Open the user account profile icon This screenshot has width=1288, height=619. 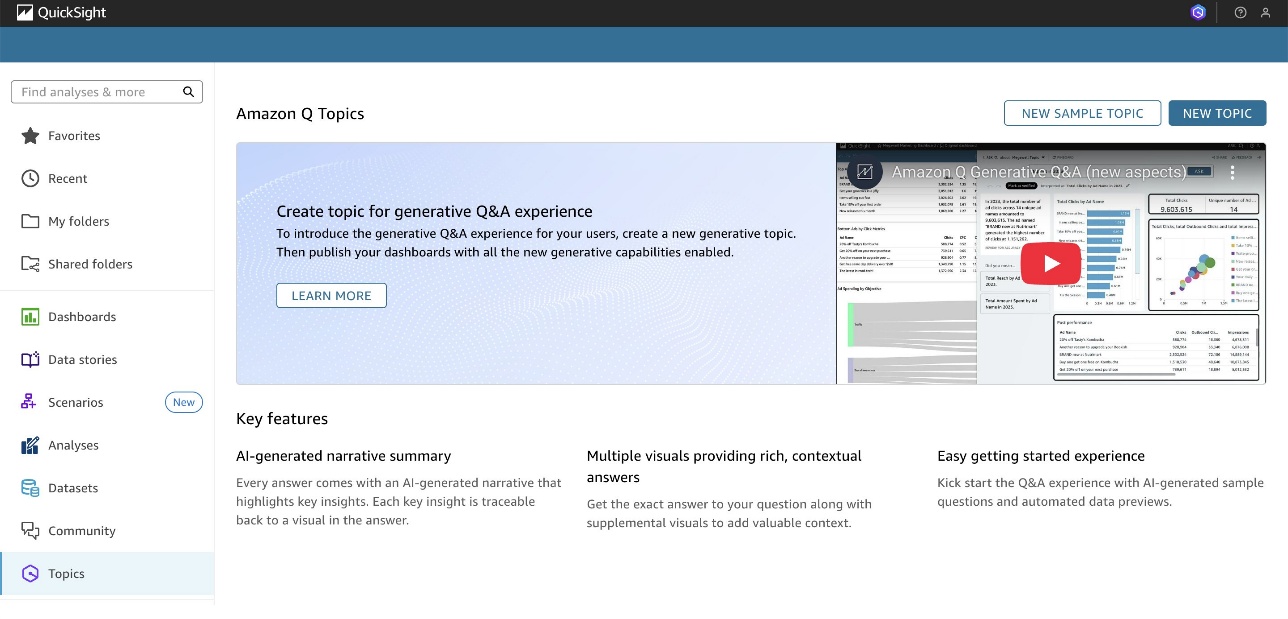[x=1266, y=13]
